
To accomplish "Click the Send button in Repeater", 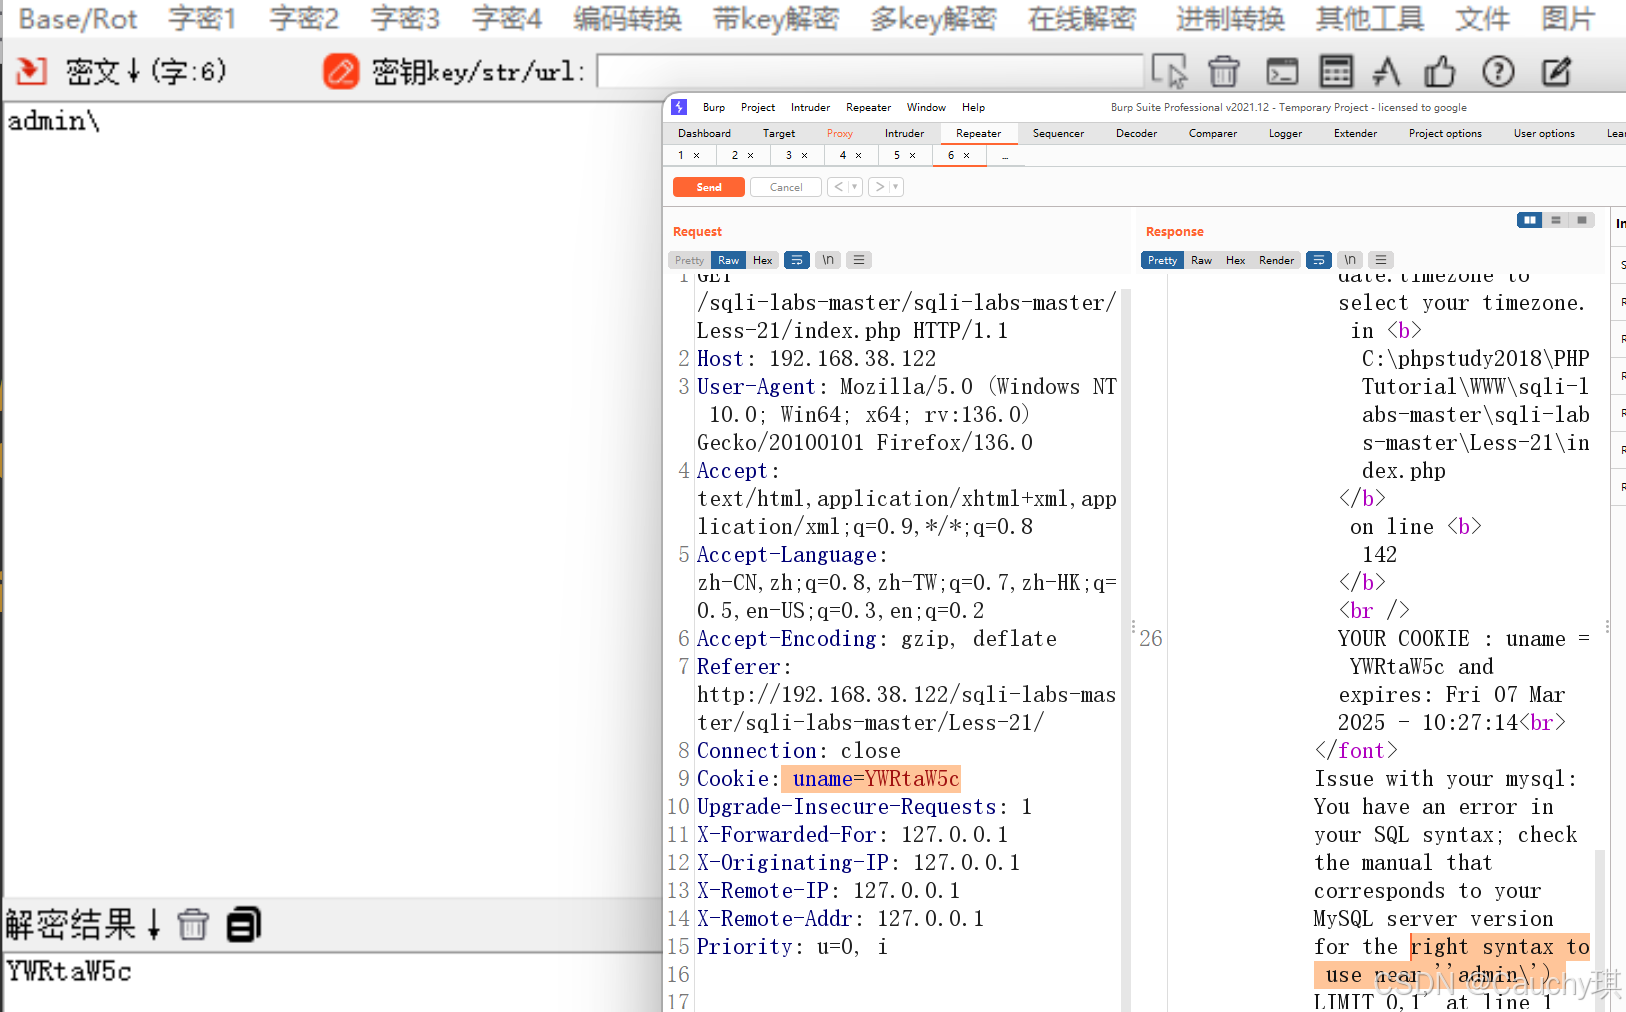I will click(708, 187).
